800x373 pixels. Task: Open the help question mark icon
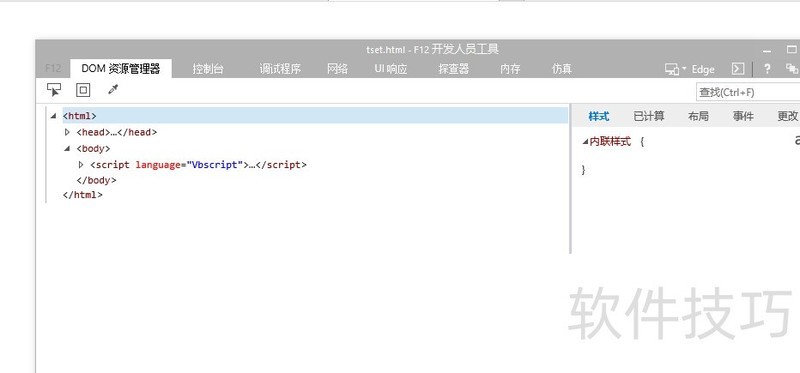(x=767, y=69)
